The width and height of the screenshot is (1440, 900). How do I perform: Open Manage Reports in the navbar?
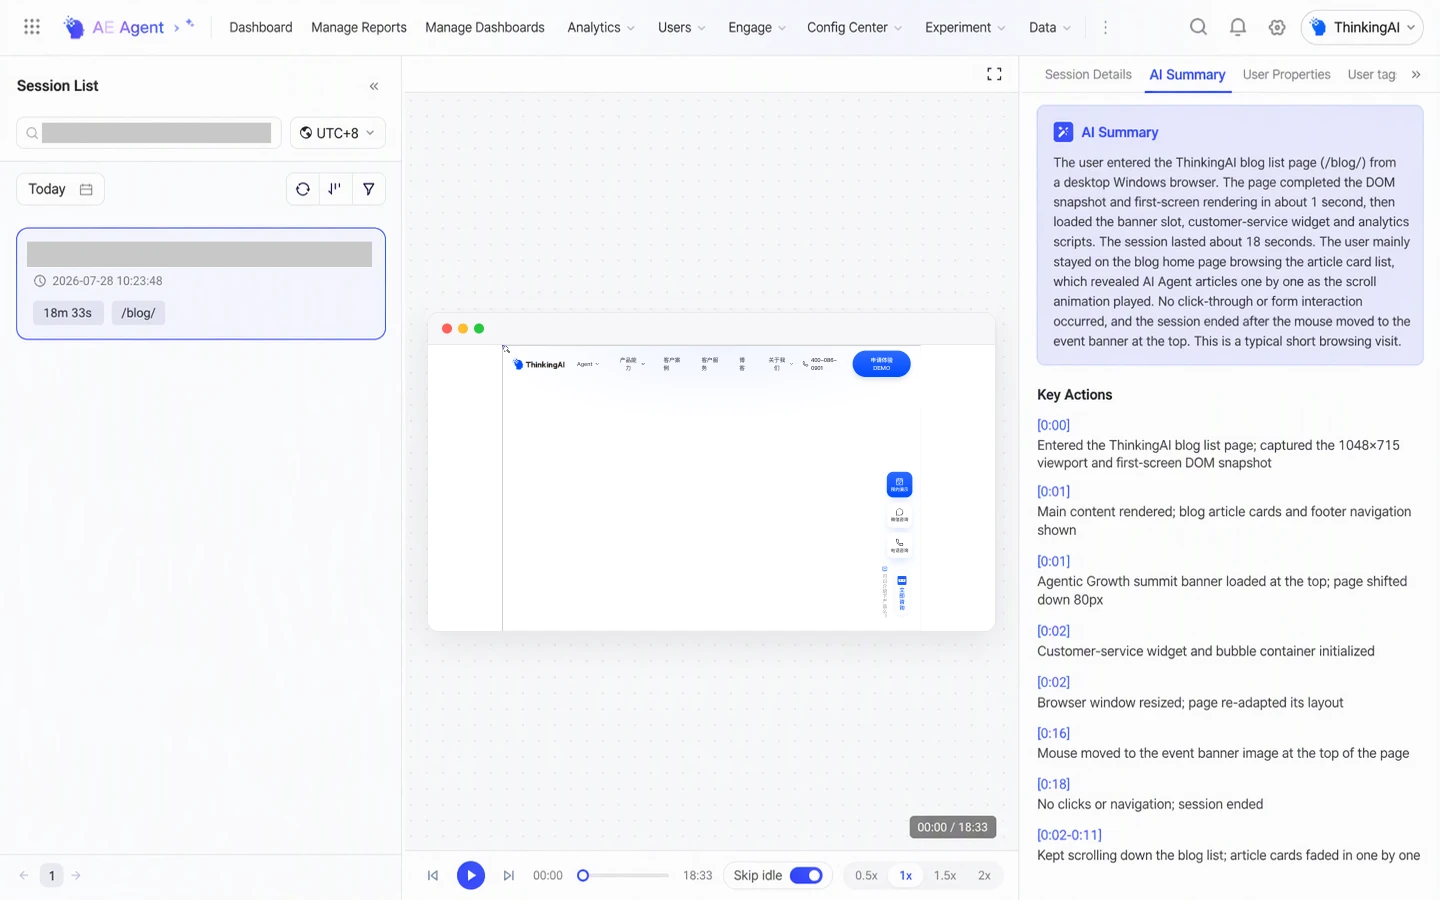coord(359,27)
